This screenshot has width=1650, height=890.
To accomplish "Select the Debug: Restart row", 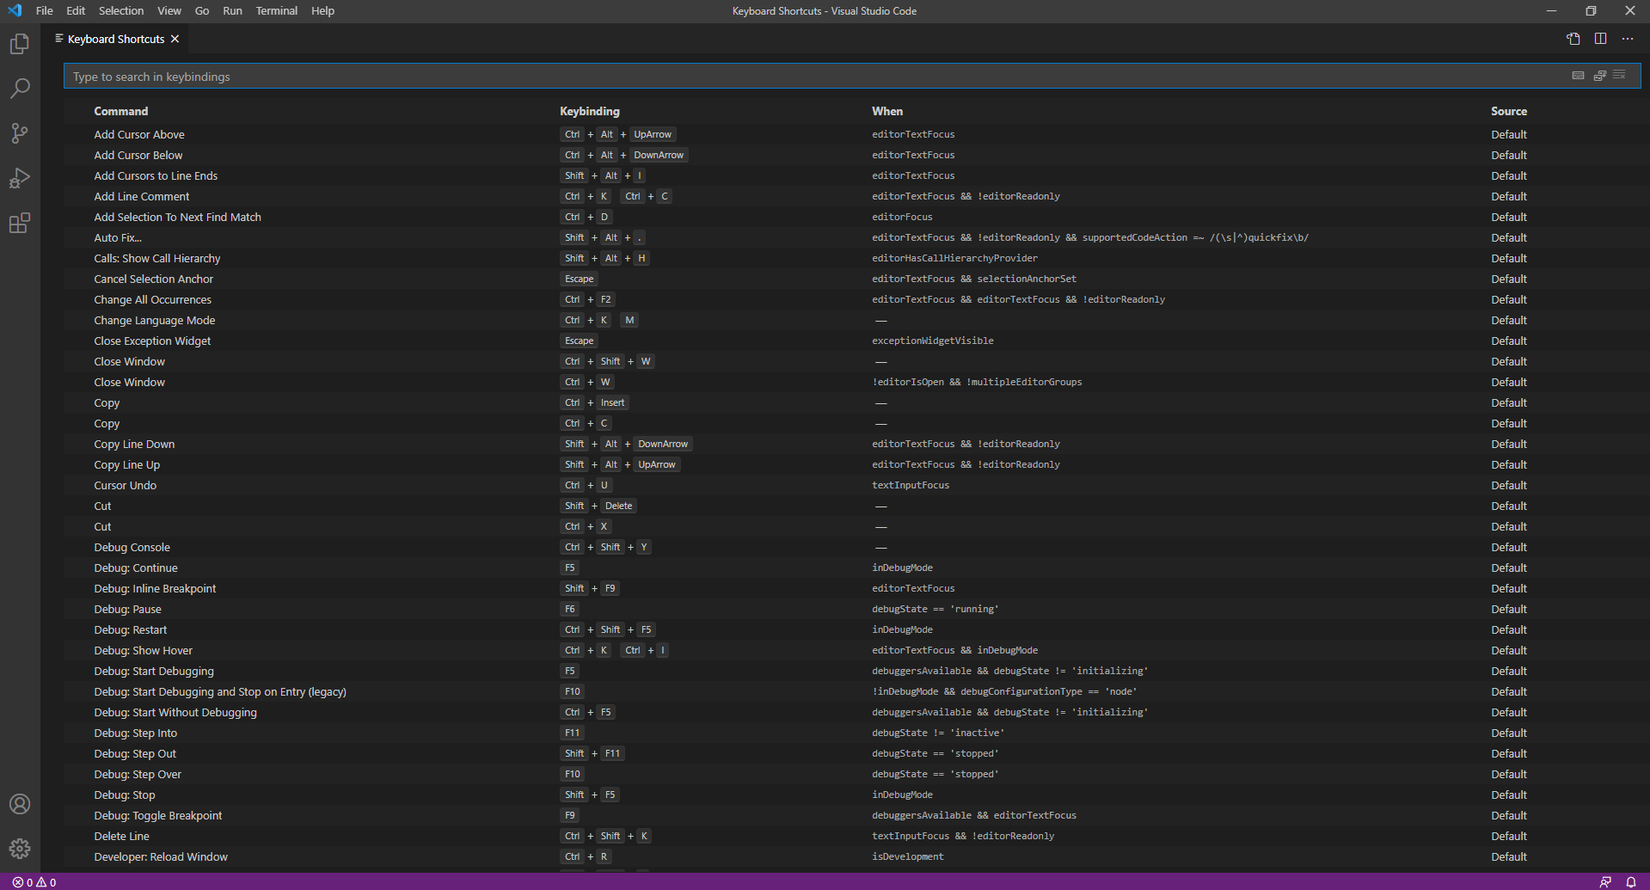I will point(852,630).
